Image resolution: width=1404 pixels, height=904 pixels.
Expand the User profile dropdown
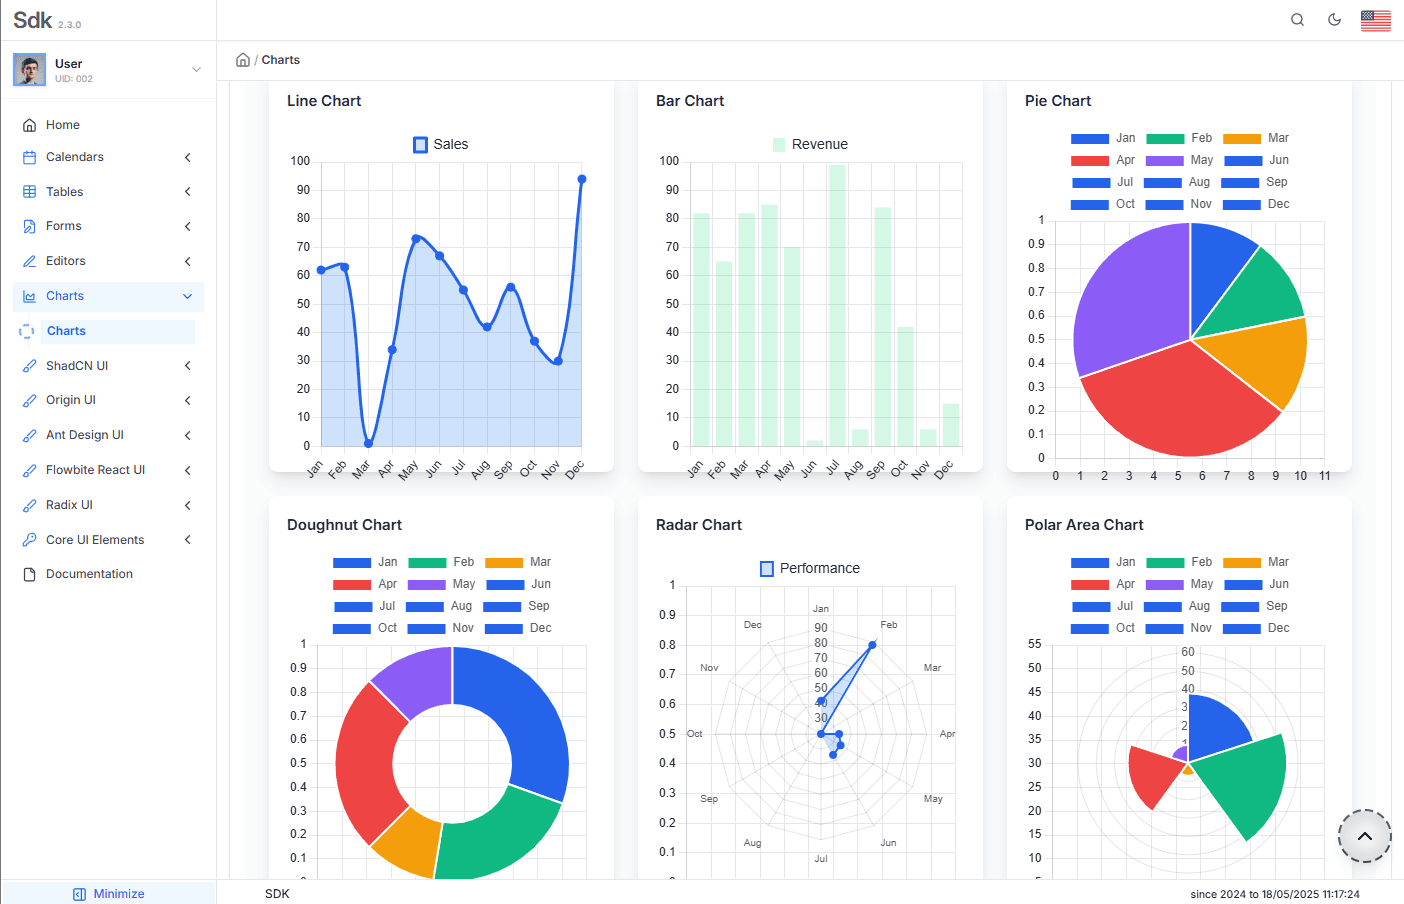click(196, 69)
